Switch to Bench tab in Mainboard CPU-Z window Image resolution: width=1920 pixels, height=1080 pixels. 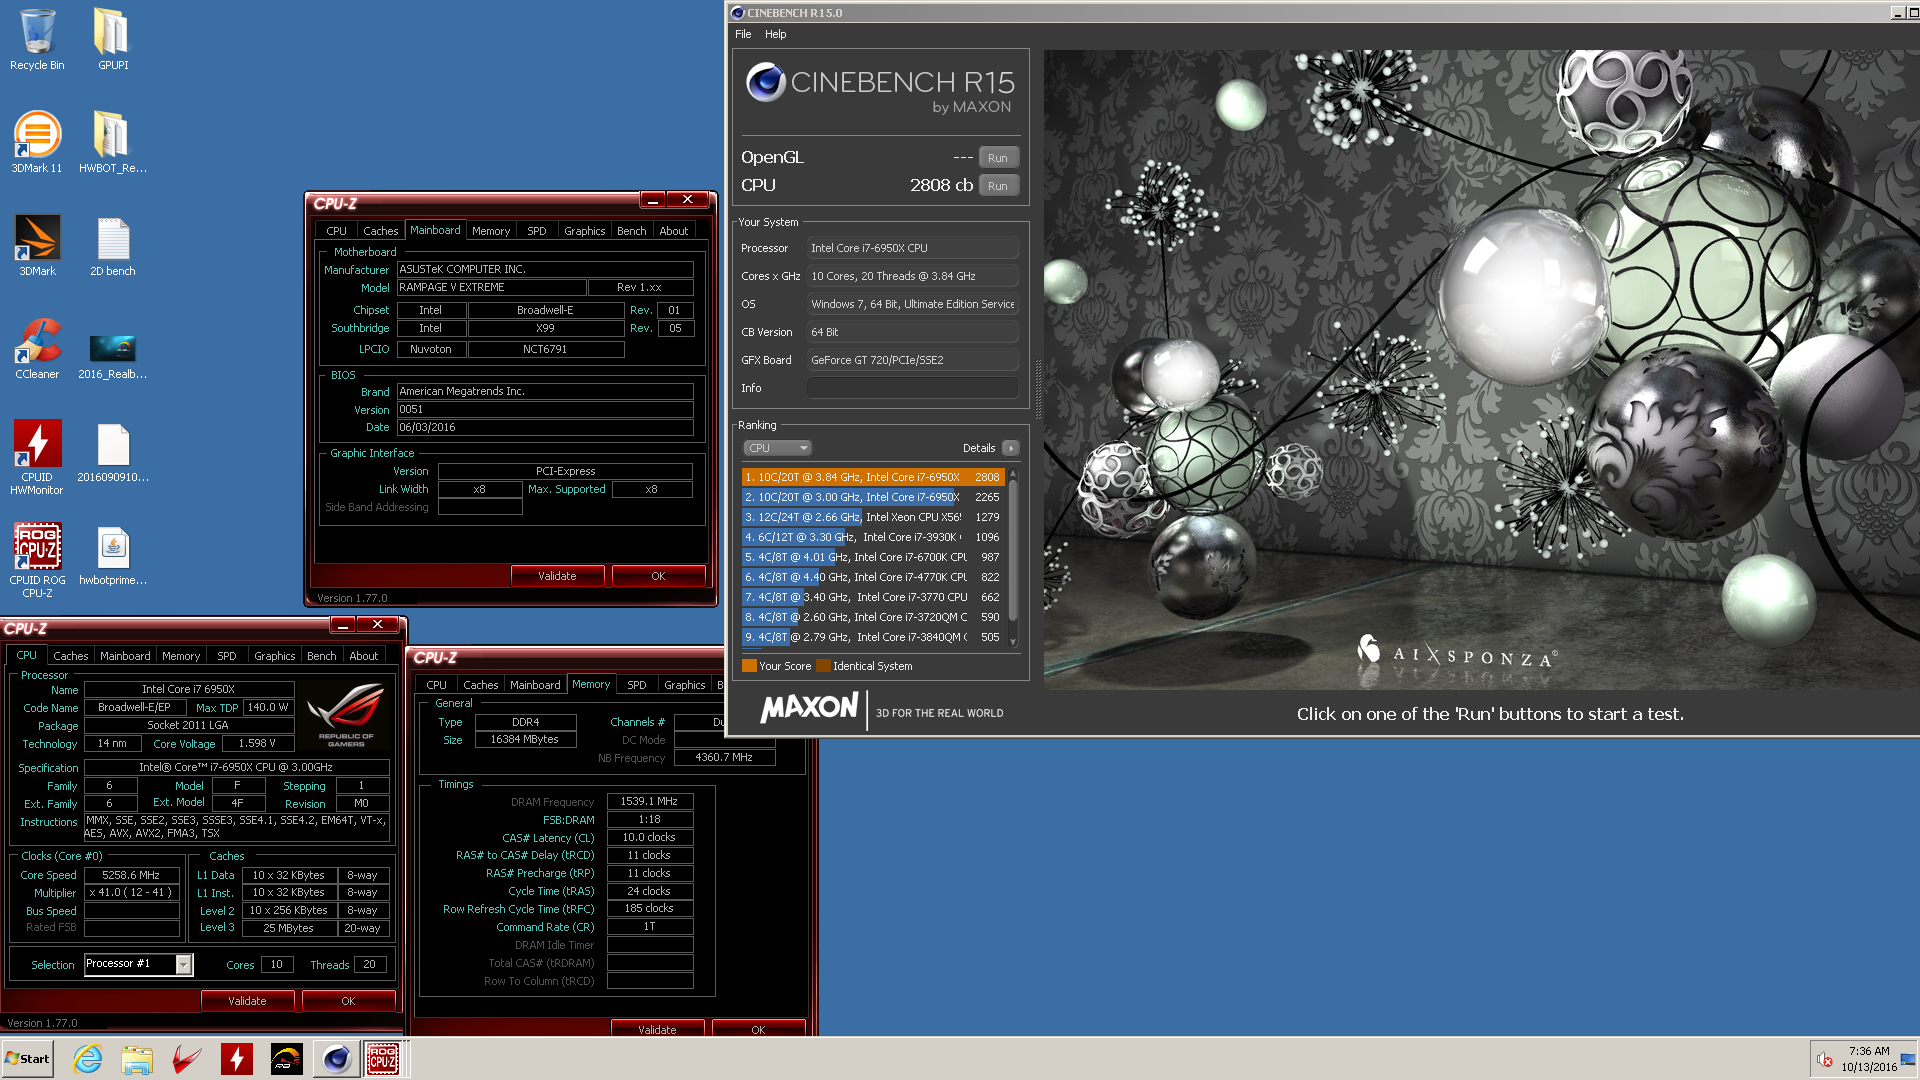point(632,231)
